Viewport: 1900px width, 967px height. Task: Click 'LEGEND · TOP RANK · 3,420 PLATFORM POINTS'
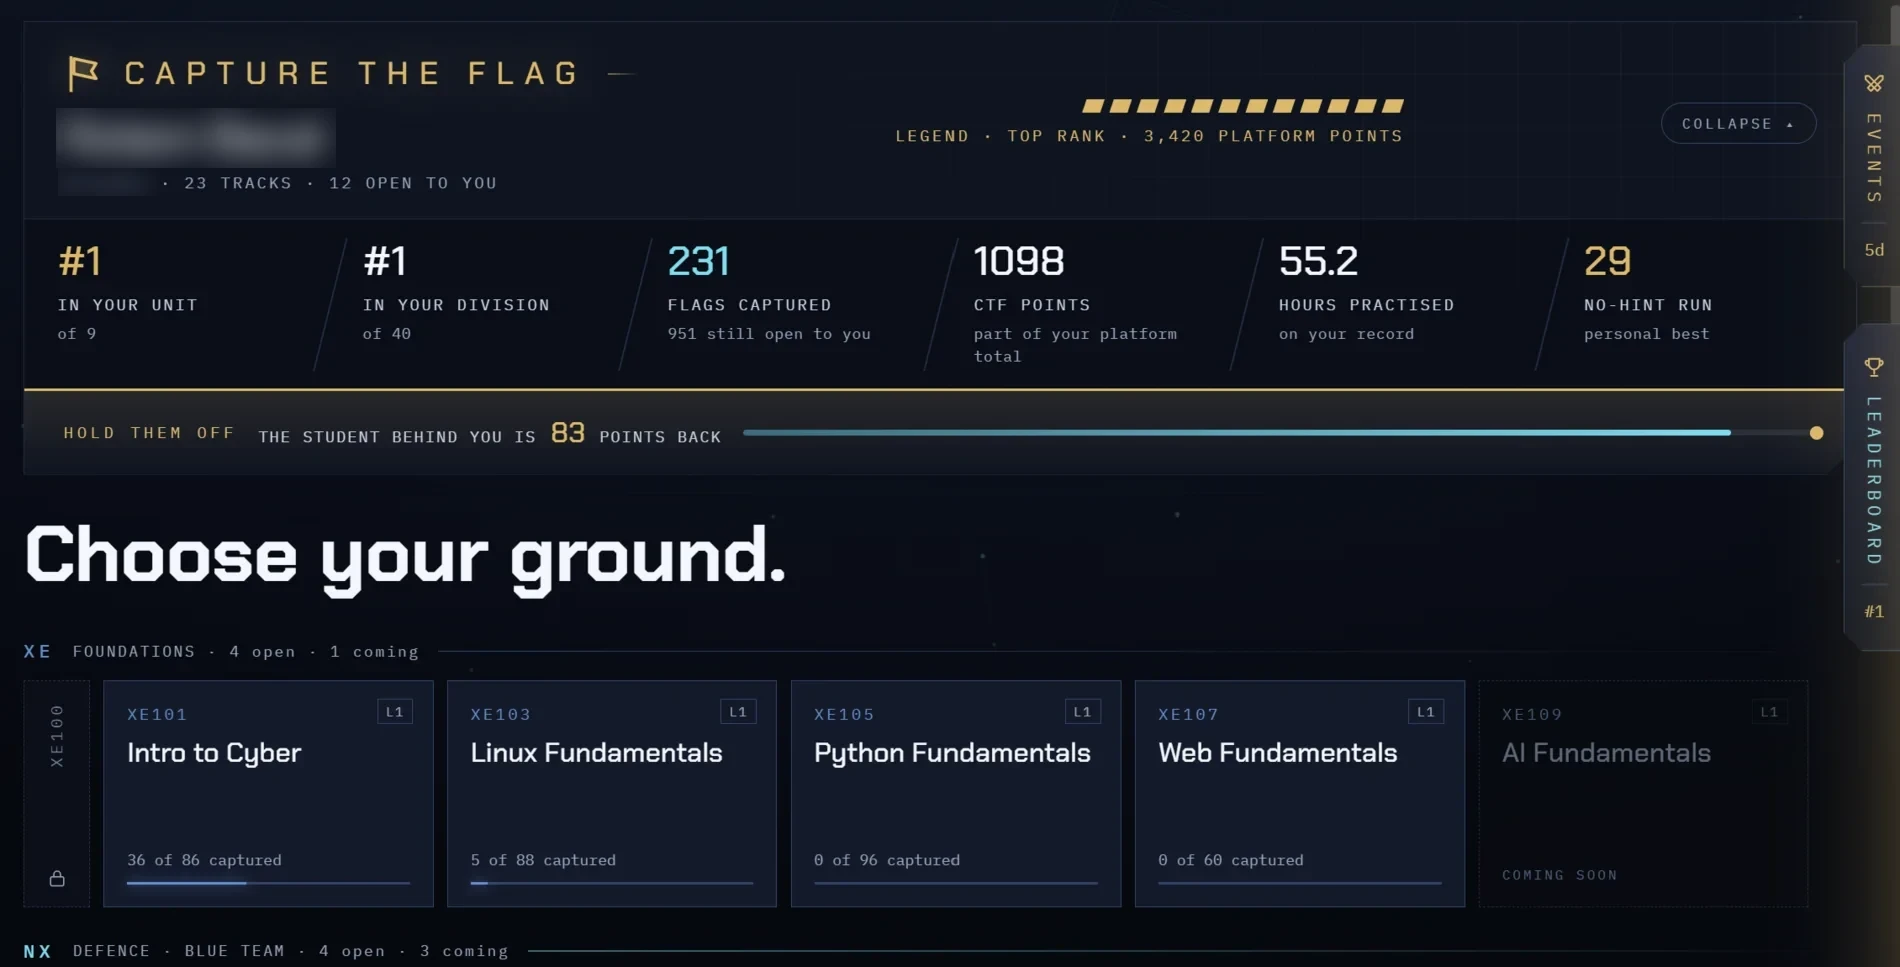point(1149,136)
